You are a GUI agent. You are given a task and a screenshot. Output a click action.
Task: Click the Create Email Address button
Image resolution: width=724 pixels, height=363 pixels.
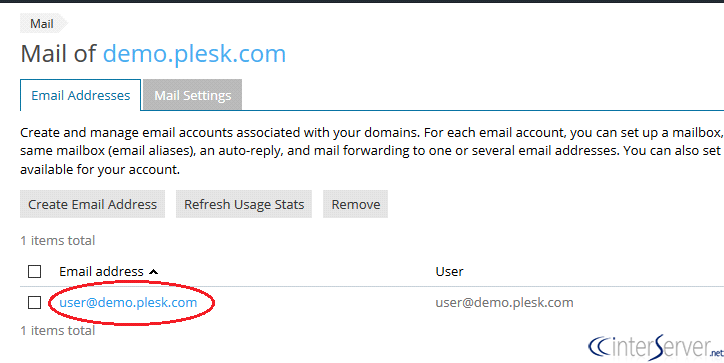[x=92, y=204]
